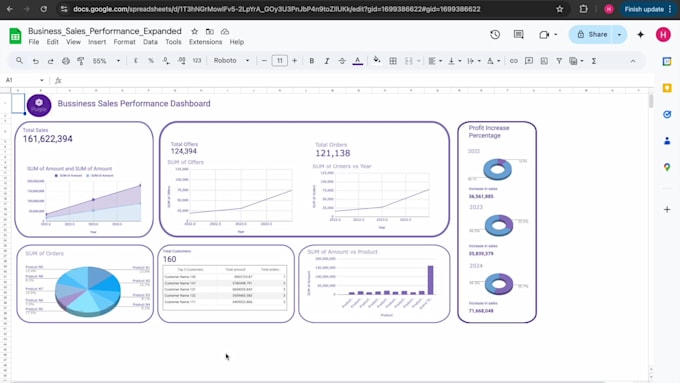Decrease the font size

pos(264,61)
